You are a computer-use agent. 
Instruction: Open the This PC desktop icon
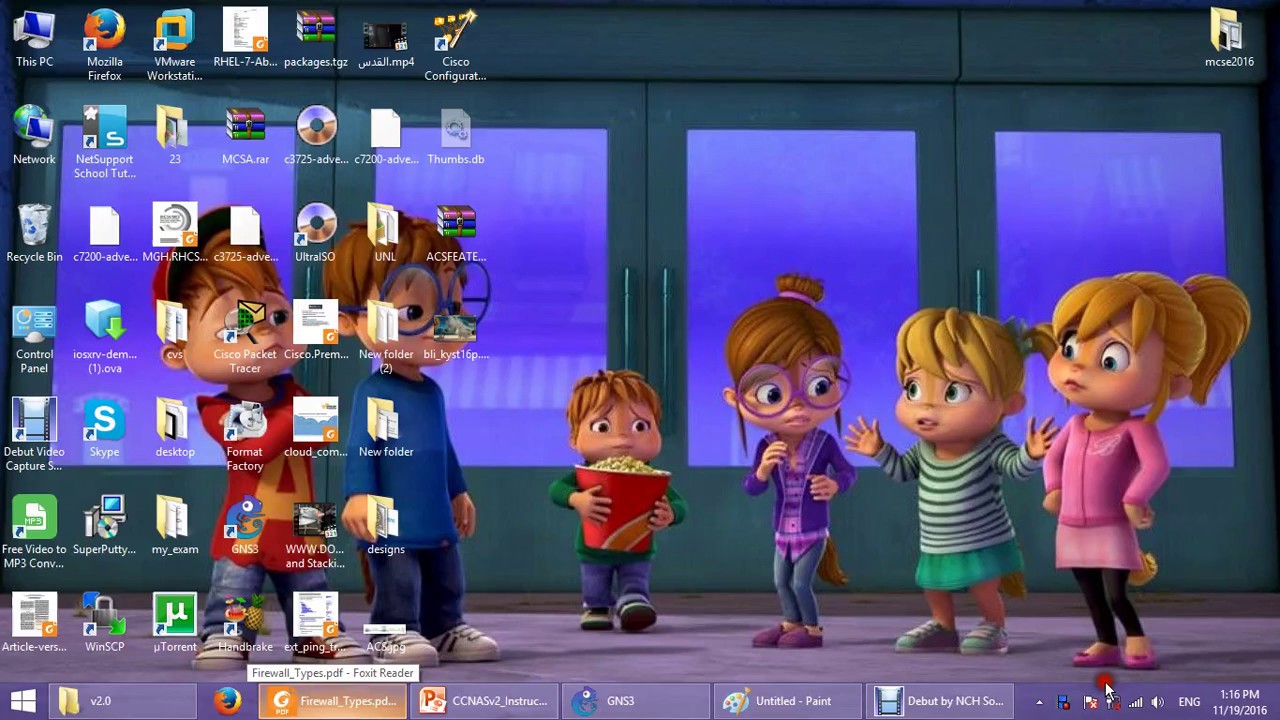click(x=34, y=40)
